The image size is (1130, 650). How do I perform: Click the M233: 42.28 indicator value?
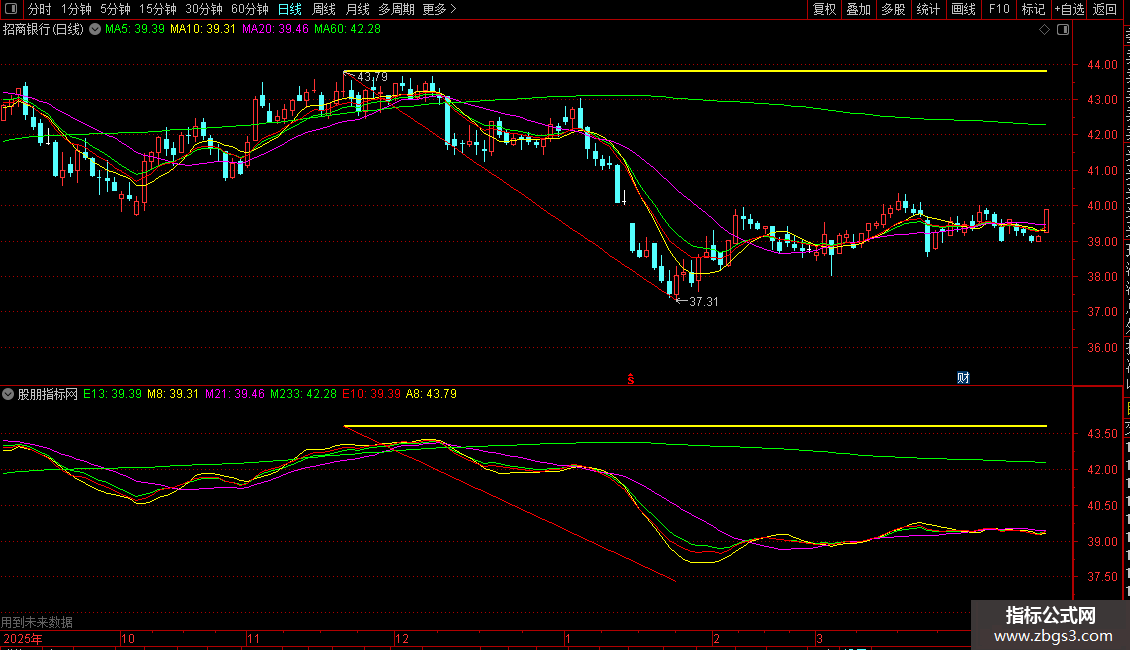303,394
